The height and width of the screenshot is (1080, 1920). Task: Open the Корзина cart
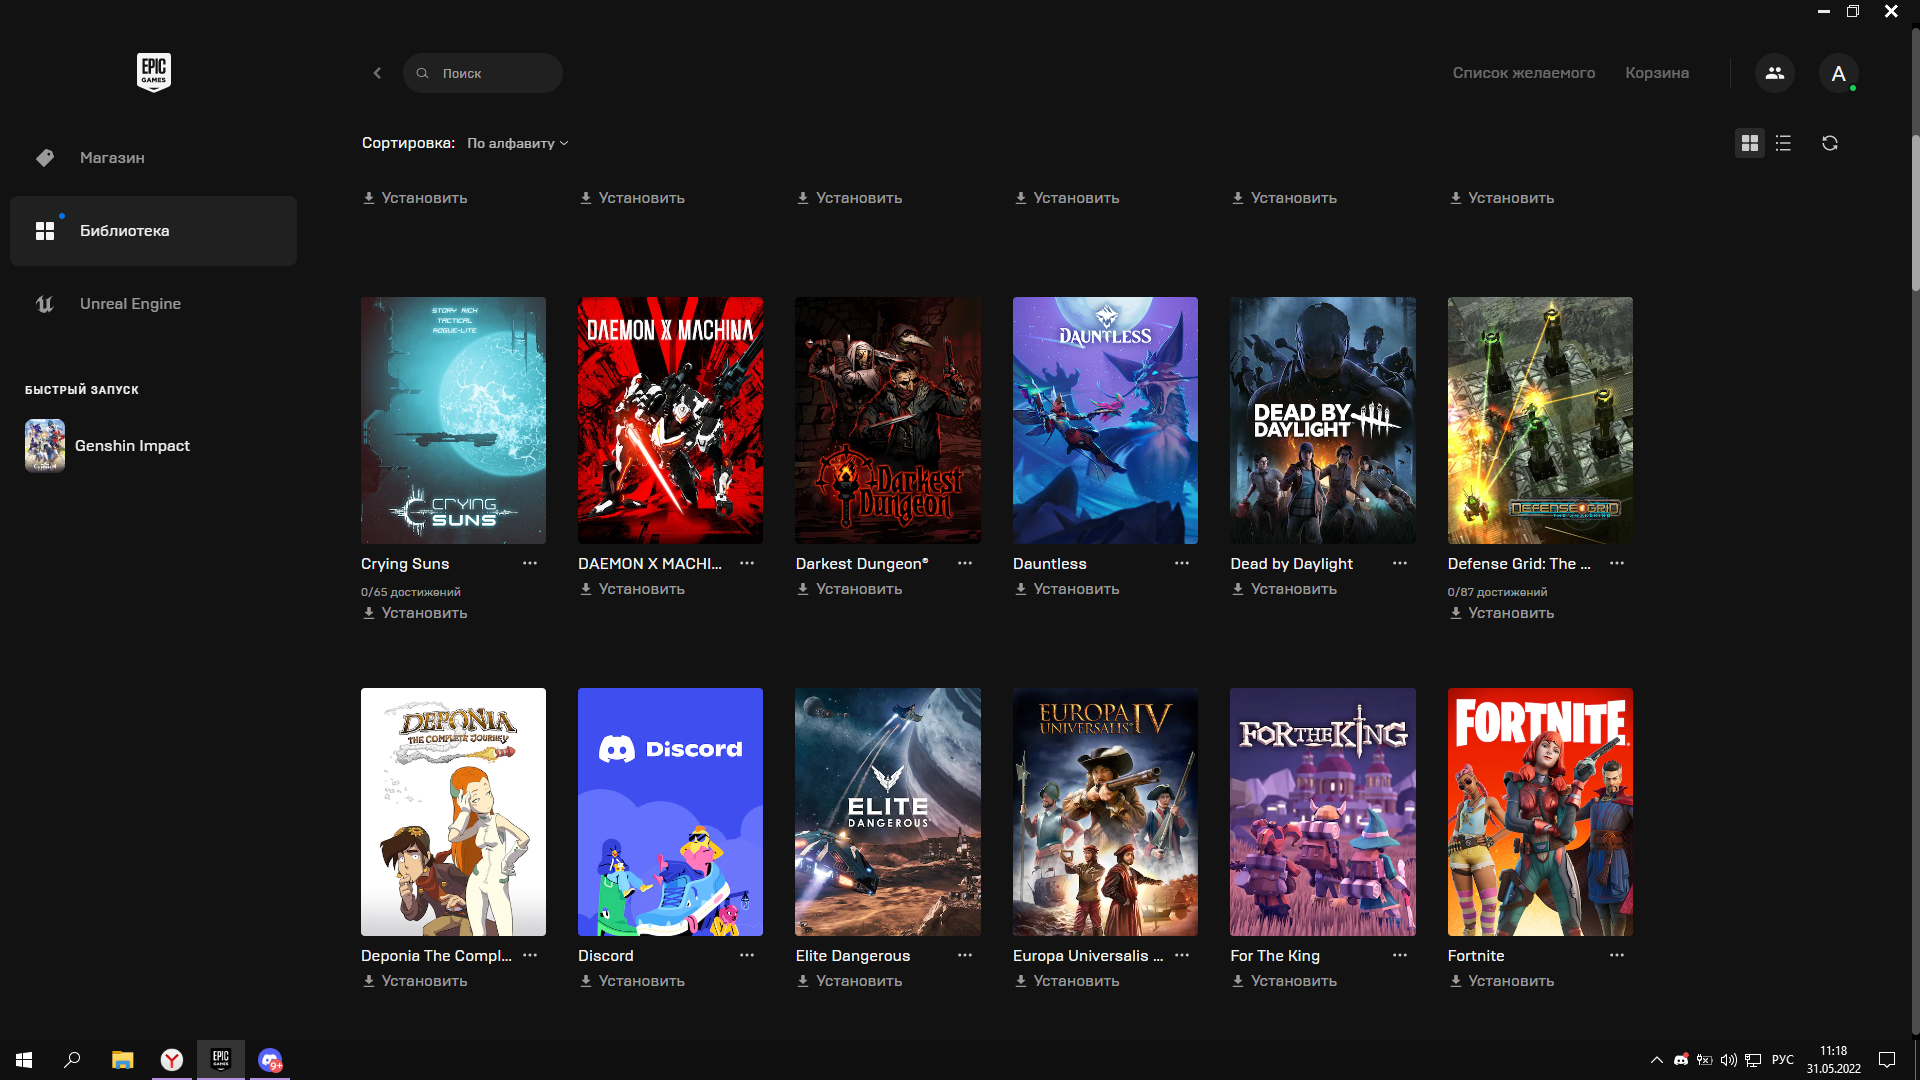pos(1657,73)
